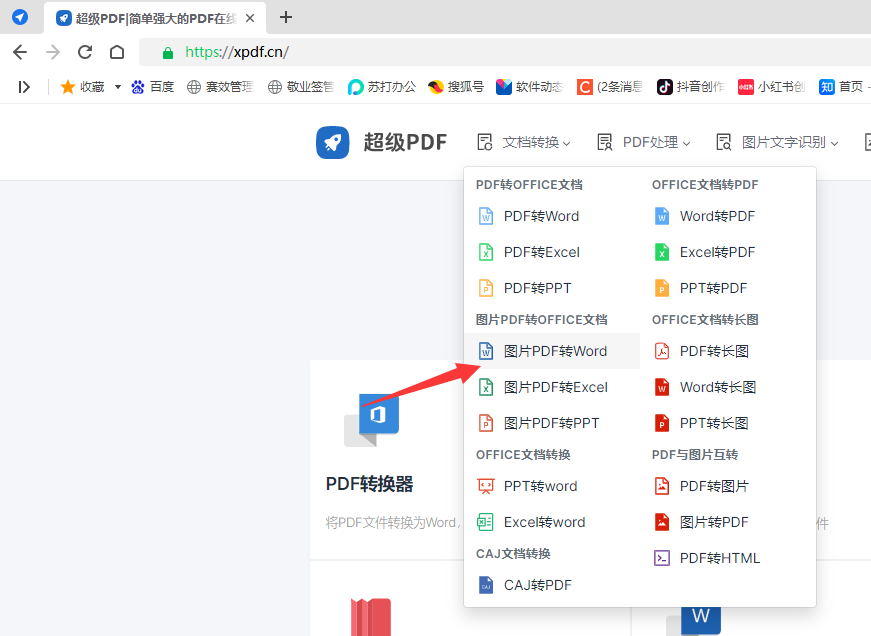Click 图片PDF转Word menu item
The width and height of the screenshot is (871, 636).
(552, 351)
